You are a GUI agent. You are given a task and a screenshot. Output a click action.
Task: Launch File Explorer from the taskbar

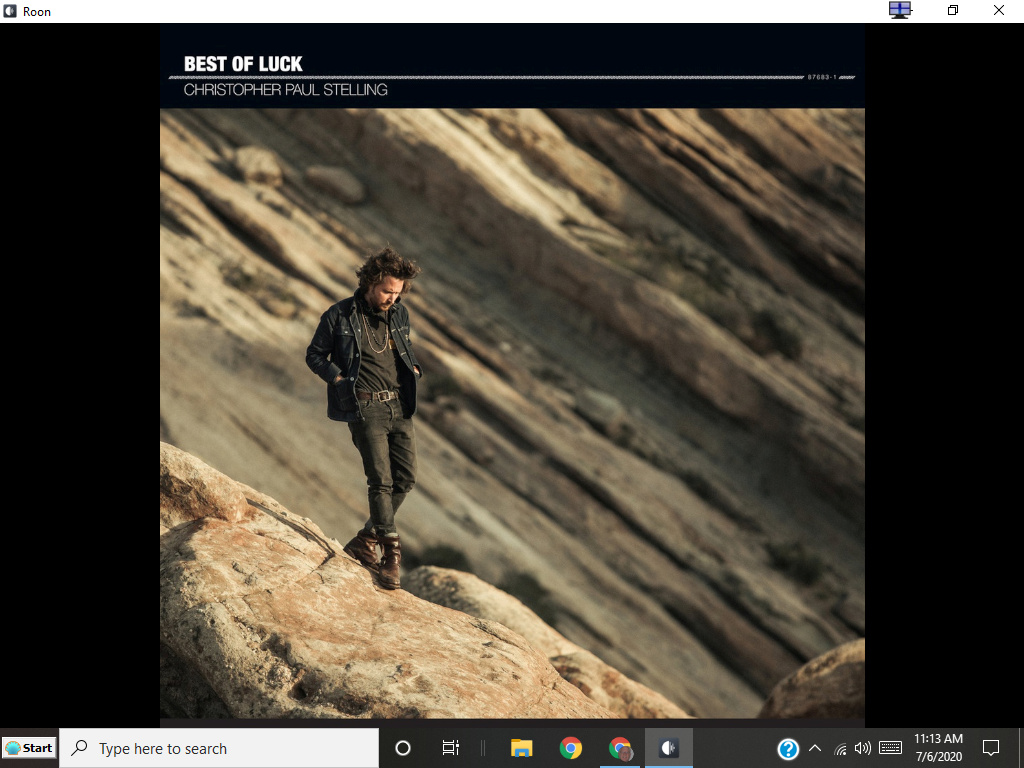click(x=521, y=748)
